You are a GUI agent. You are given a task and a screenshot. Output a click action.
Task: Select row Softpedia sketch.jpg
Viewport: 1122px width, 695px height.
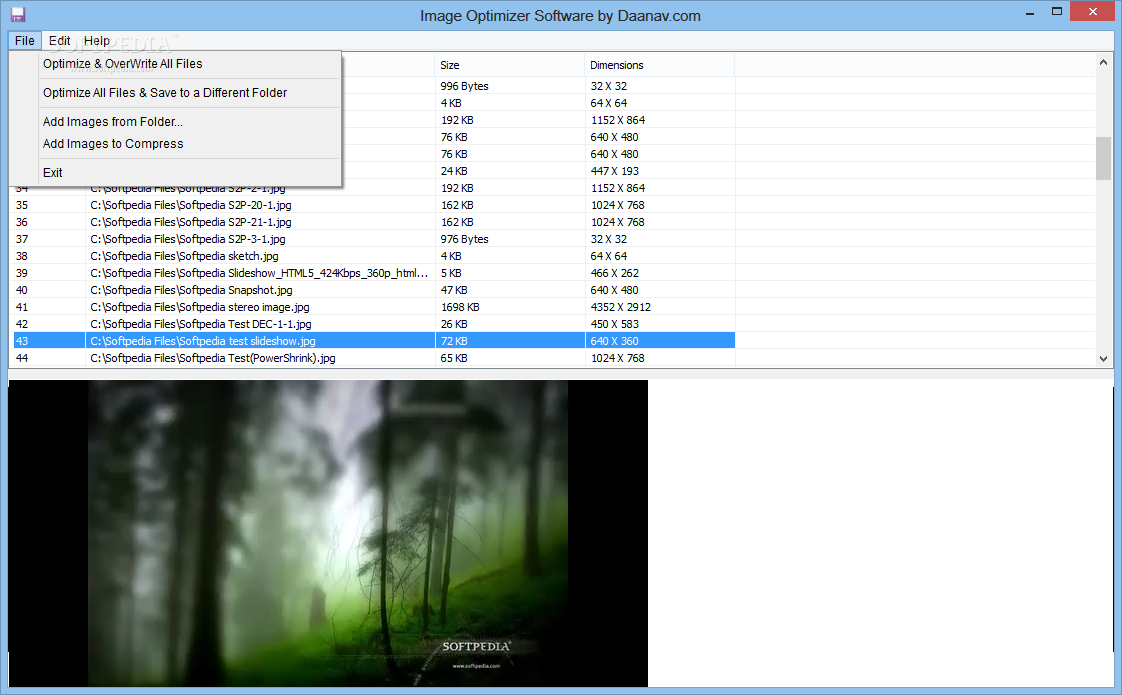coord(374,256)
